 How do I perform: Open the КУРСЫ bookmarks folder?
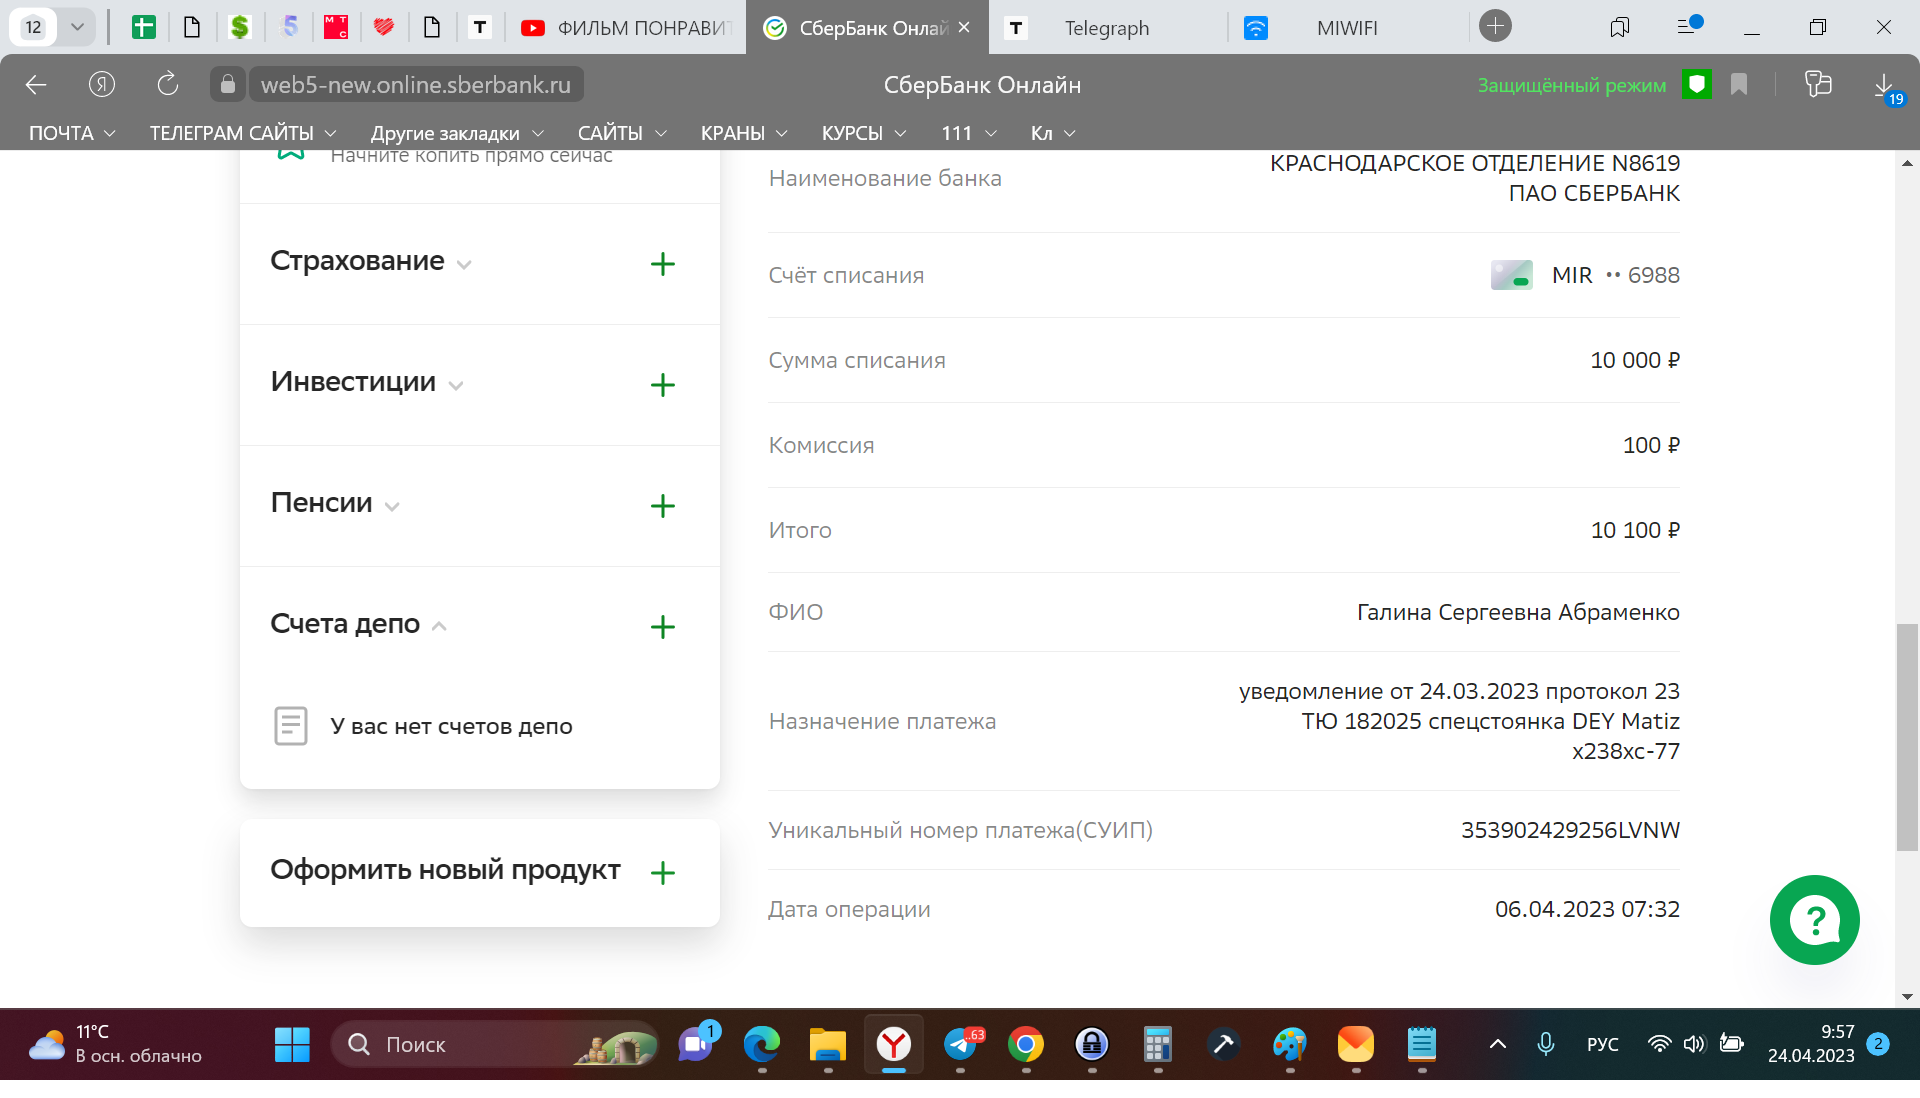pos(863,133)
